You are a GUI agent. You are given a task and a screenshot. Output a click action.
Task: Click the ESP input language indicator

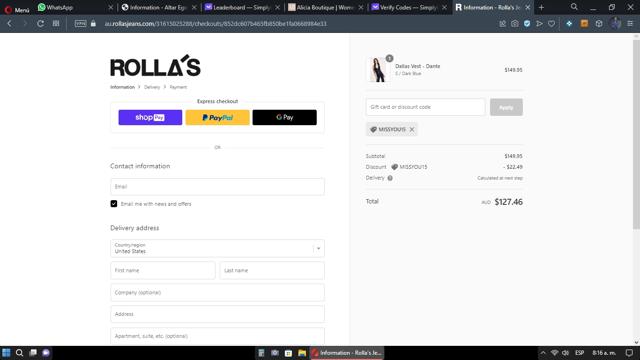(x=579, y=353)
